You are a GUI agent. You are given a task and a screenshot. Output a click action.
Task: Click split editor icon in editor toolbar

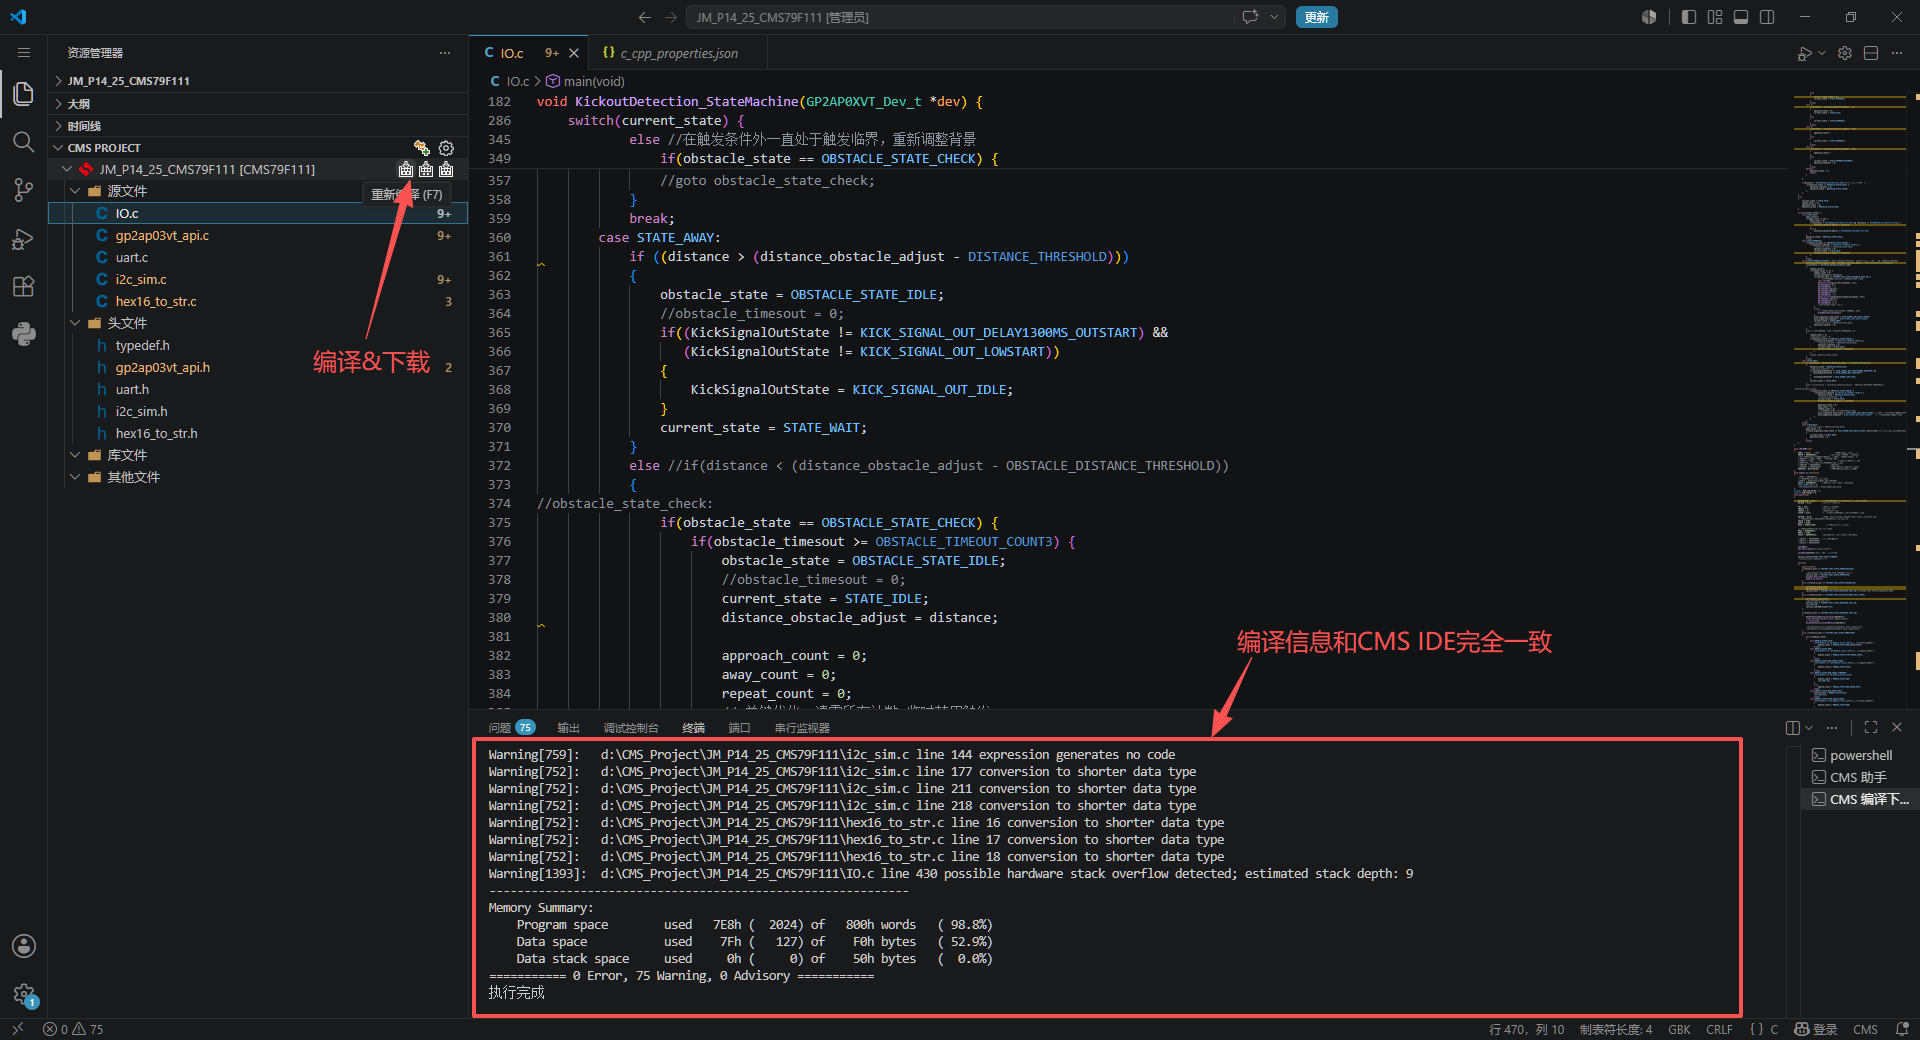(1871, 53)
